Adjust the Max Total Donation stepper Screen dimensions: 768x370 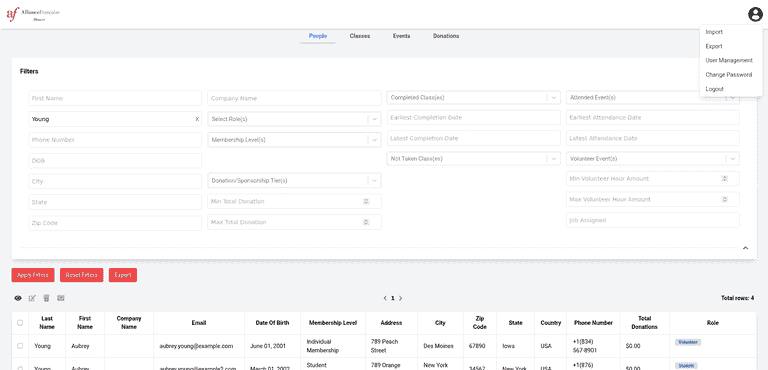click(366, 222)
